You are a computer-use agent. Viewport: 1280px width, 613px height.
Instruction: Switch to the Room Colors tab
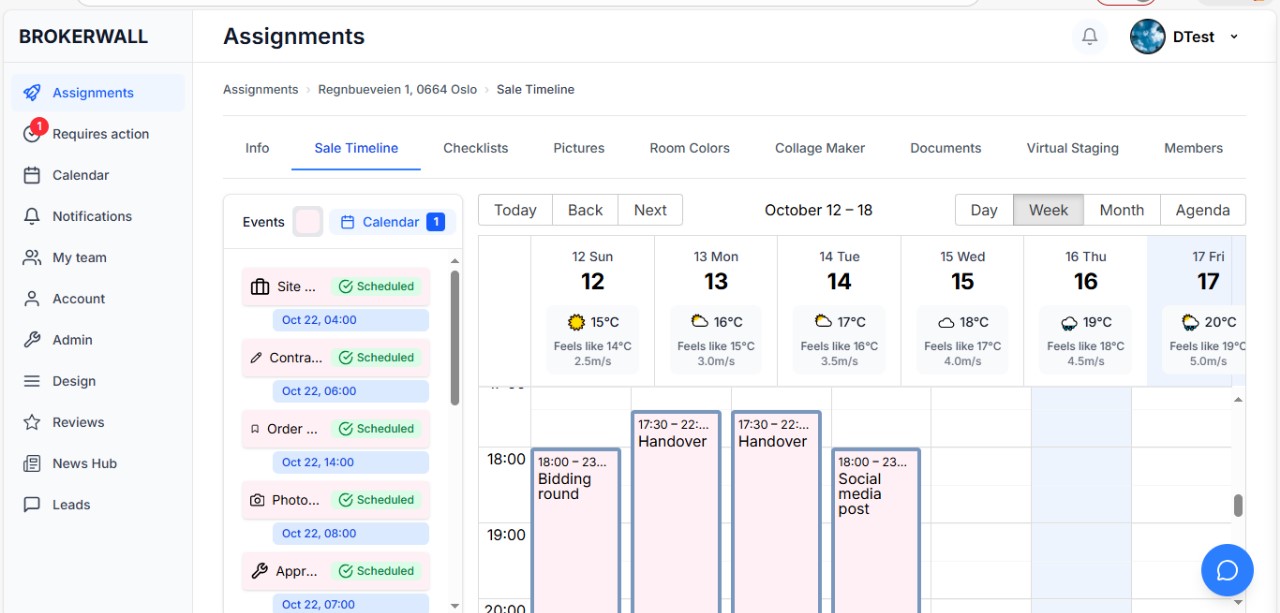pos(689,147)
